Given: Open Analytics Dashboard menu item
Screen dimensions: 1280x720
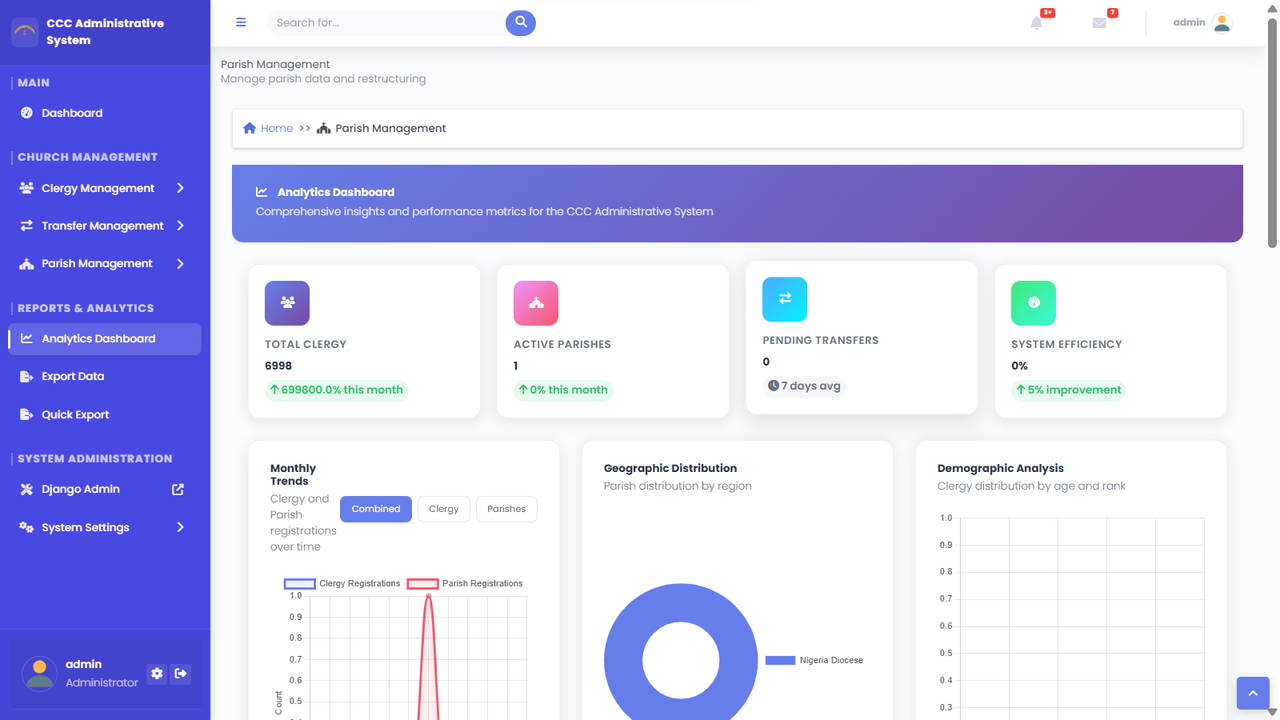Looking at the screenshot, I should tap(105, 339).
